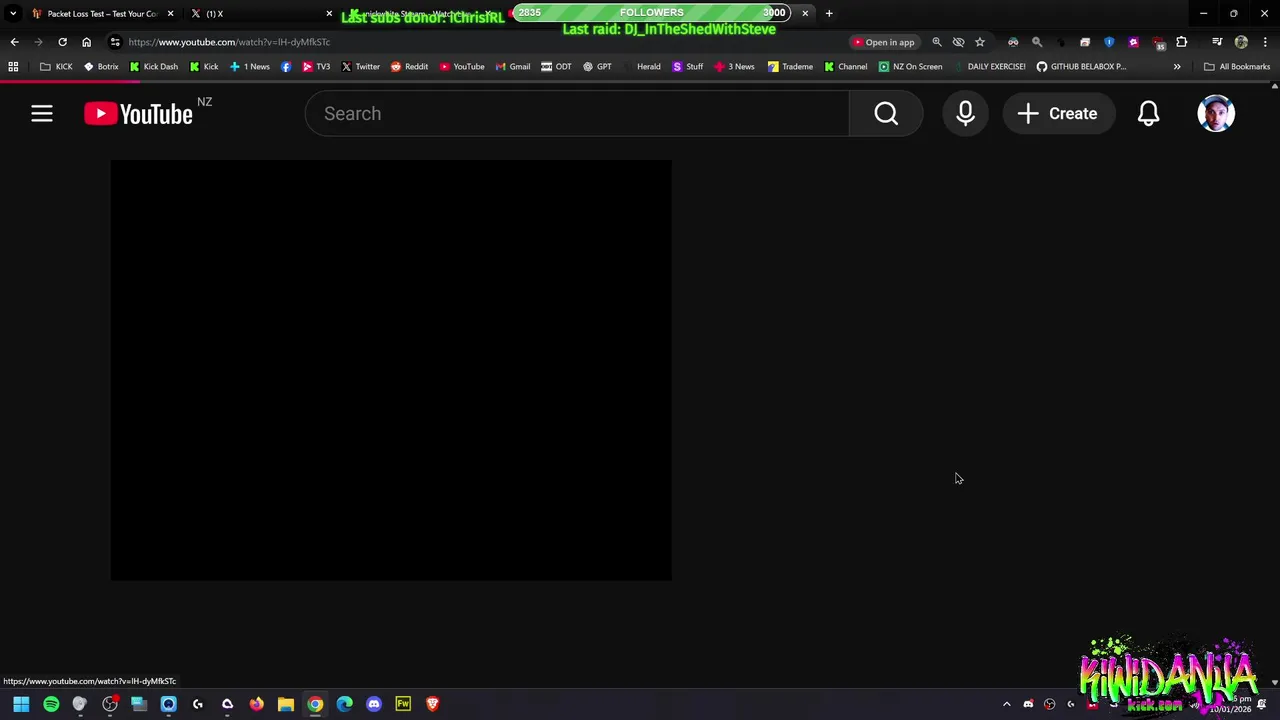Open Stuff bookmark
Screen dimensions: 1280x720
[687, 67]
